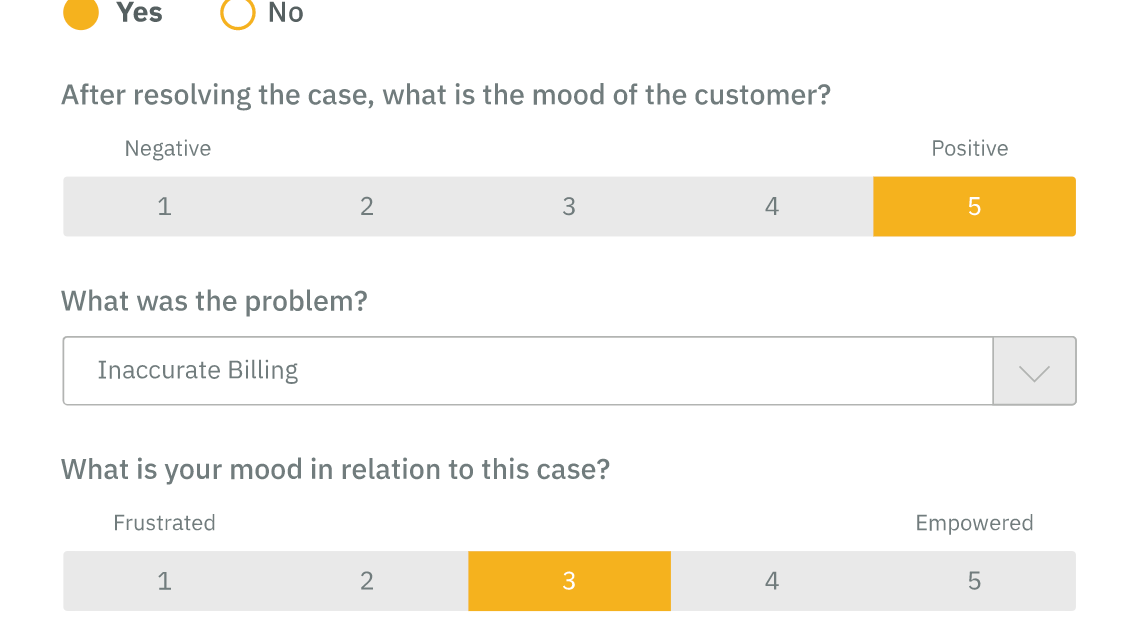The width and height of the screenshot is (1132, 637).
Task: Click the Negative scale label
Action: (x=168, y=149)
